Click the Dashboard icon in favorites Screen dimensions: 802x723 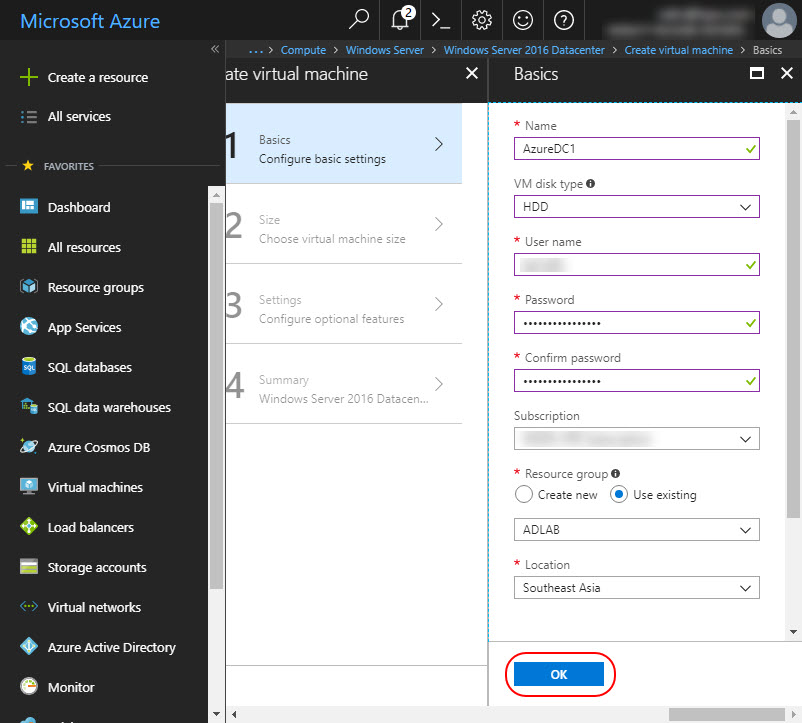coord(29,207)
